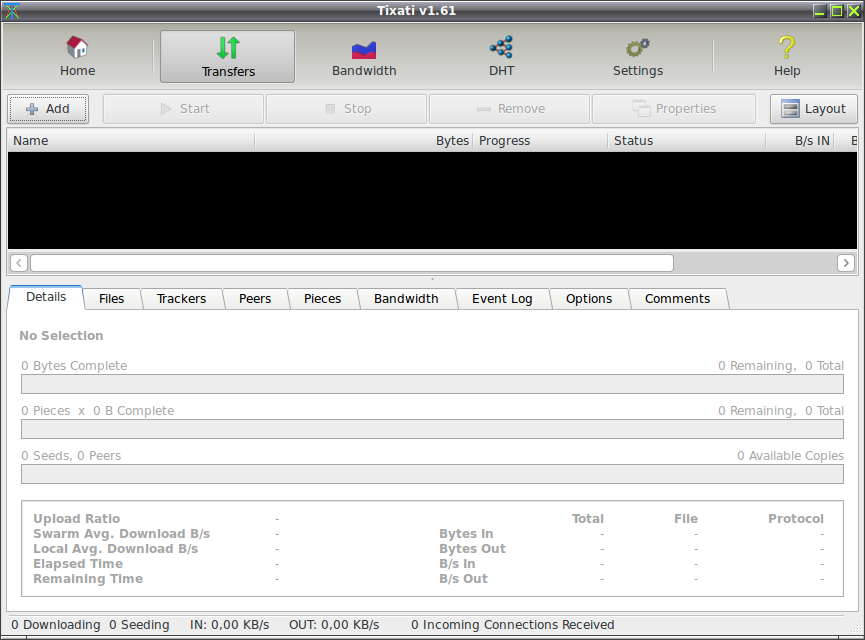The width and height of the screenshot is (865, 640).
Task: Sort transfers by B/s IN column
Action: [x=800, y=141]
